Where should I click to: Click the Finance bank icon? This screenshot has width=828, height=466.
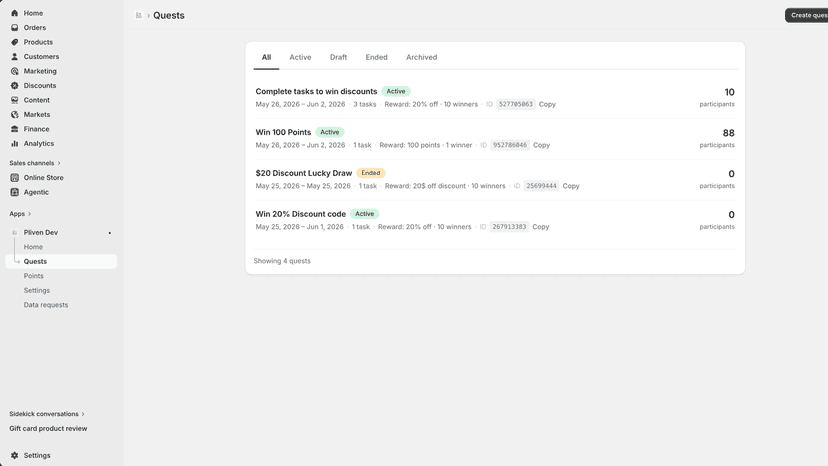pos(14,129)
